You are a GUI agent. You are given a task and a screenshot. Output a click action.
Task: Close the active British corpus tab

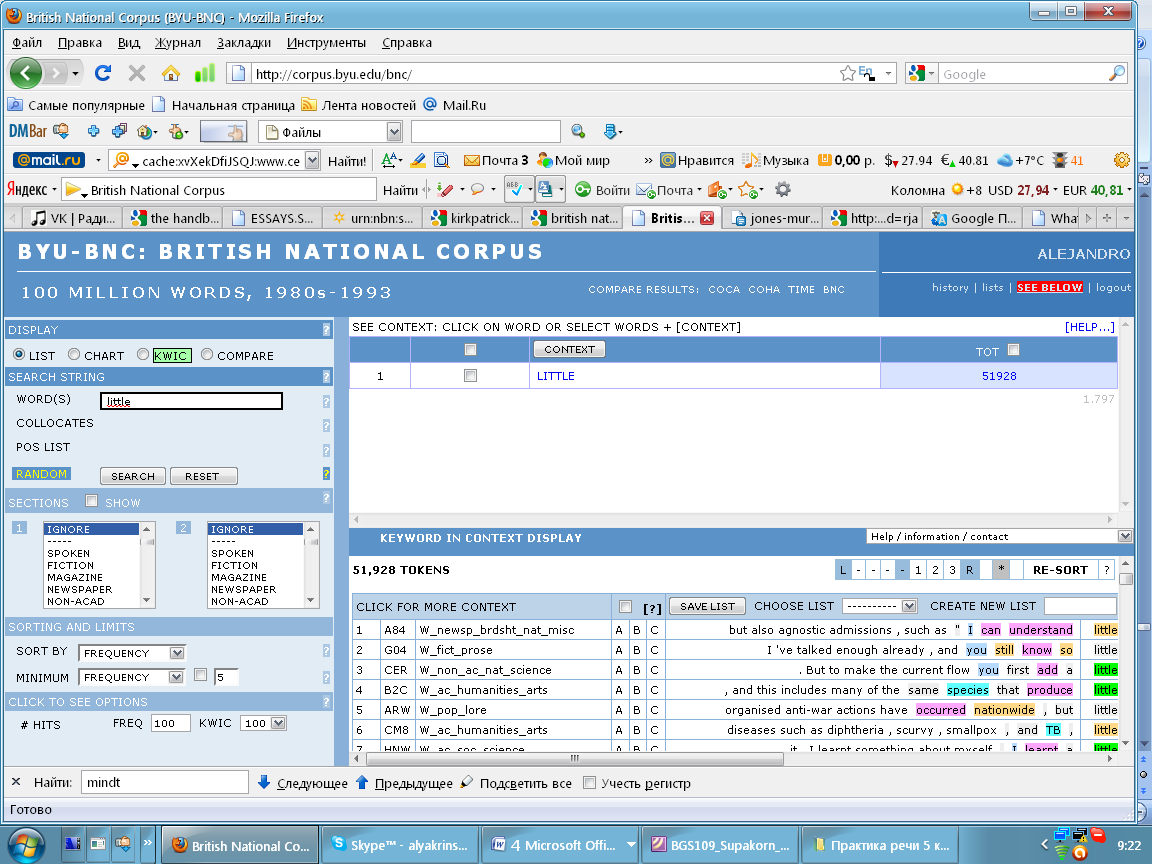tap(706, 218)
